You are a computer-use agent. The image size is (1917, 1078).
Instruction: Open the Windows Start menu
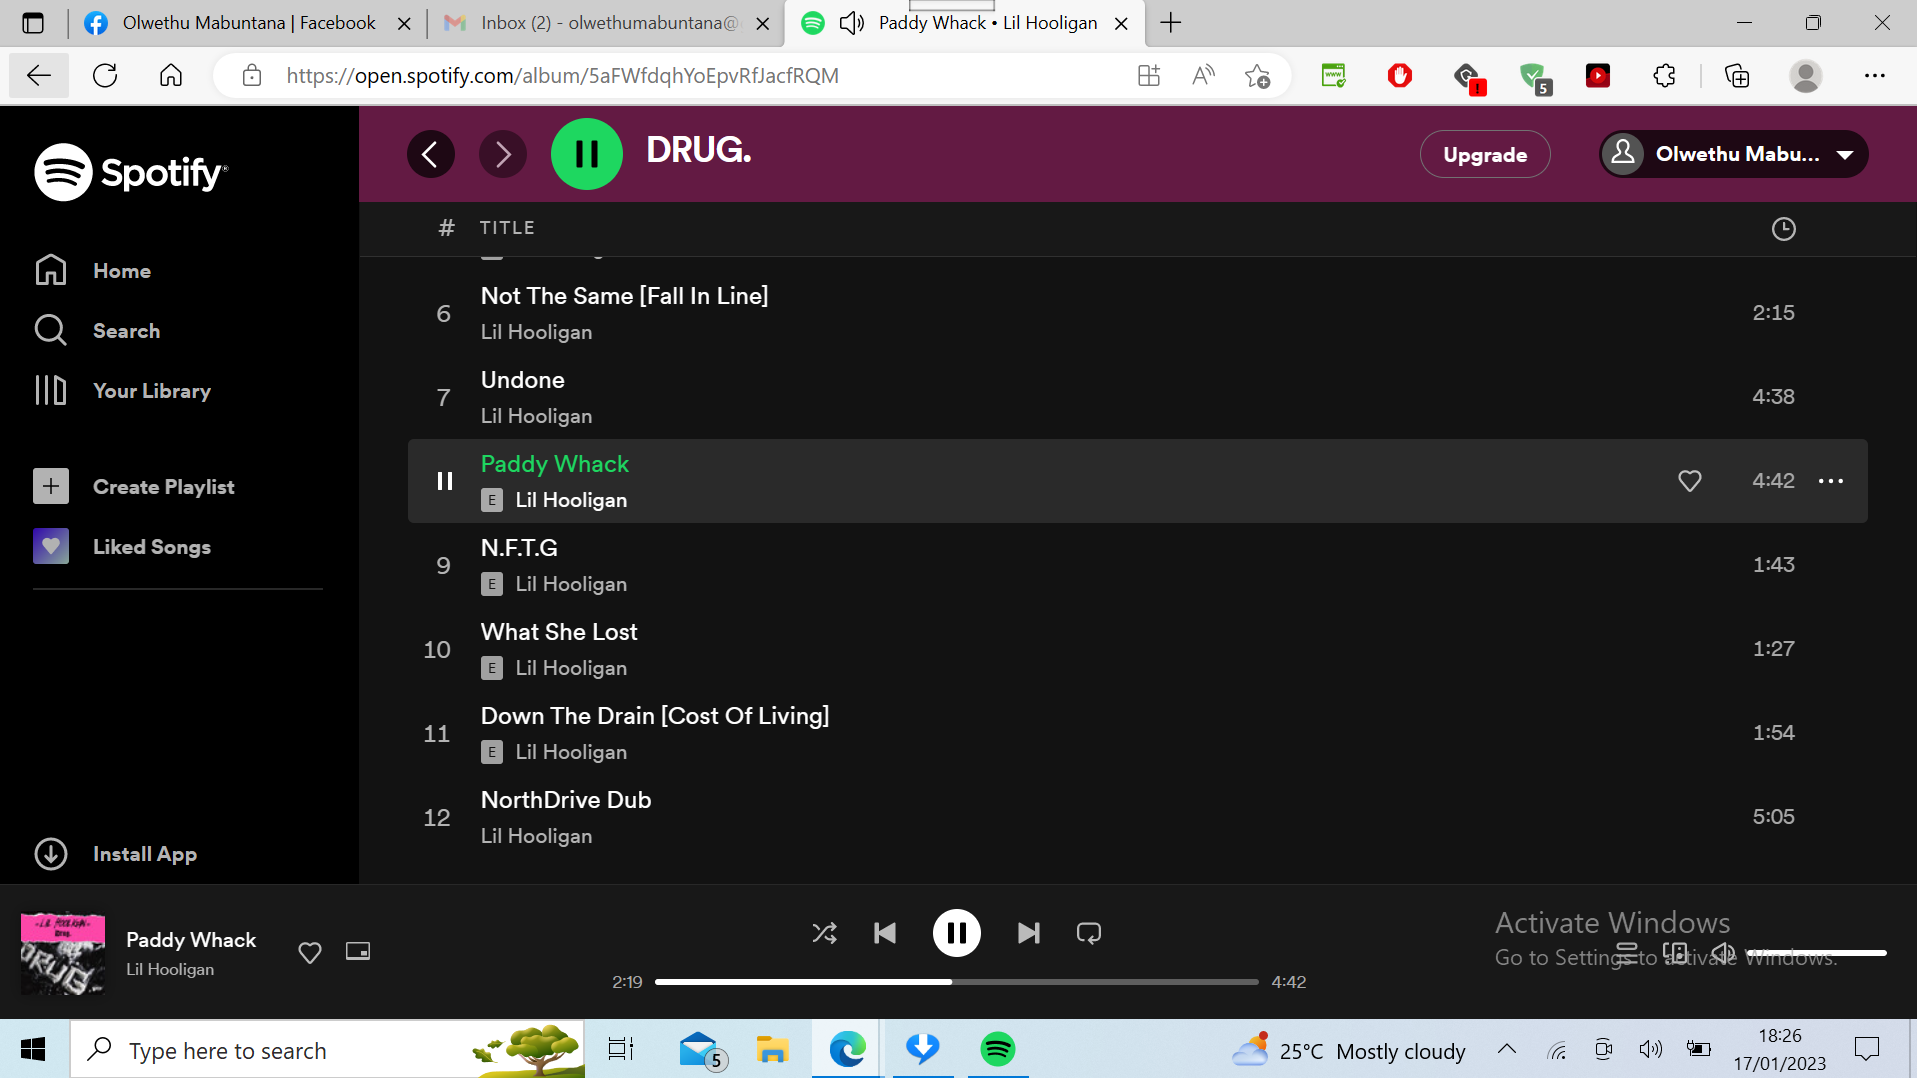(x=33, y=1050)
